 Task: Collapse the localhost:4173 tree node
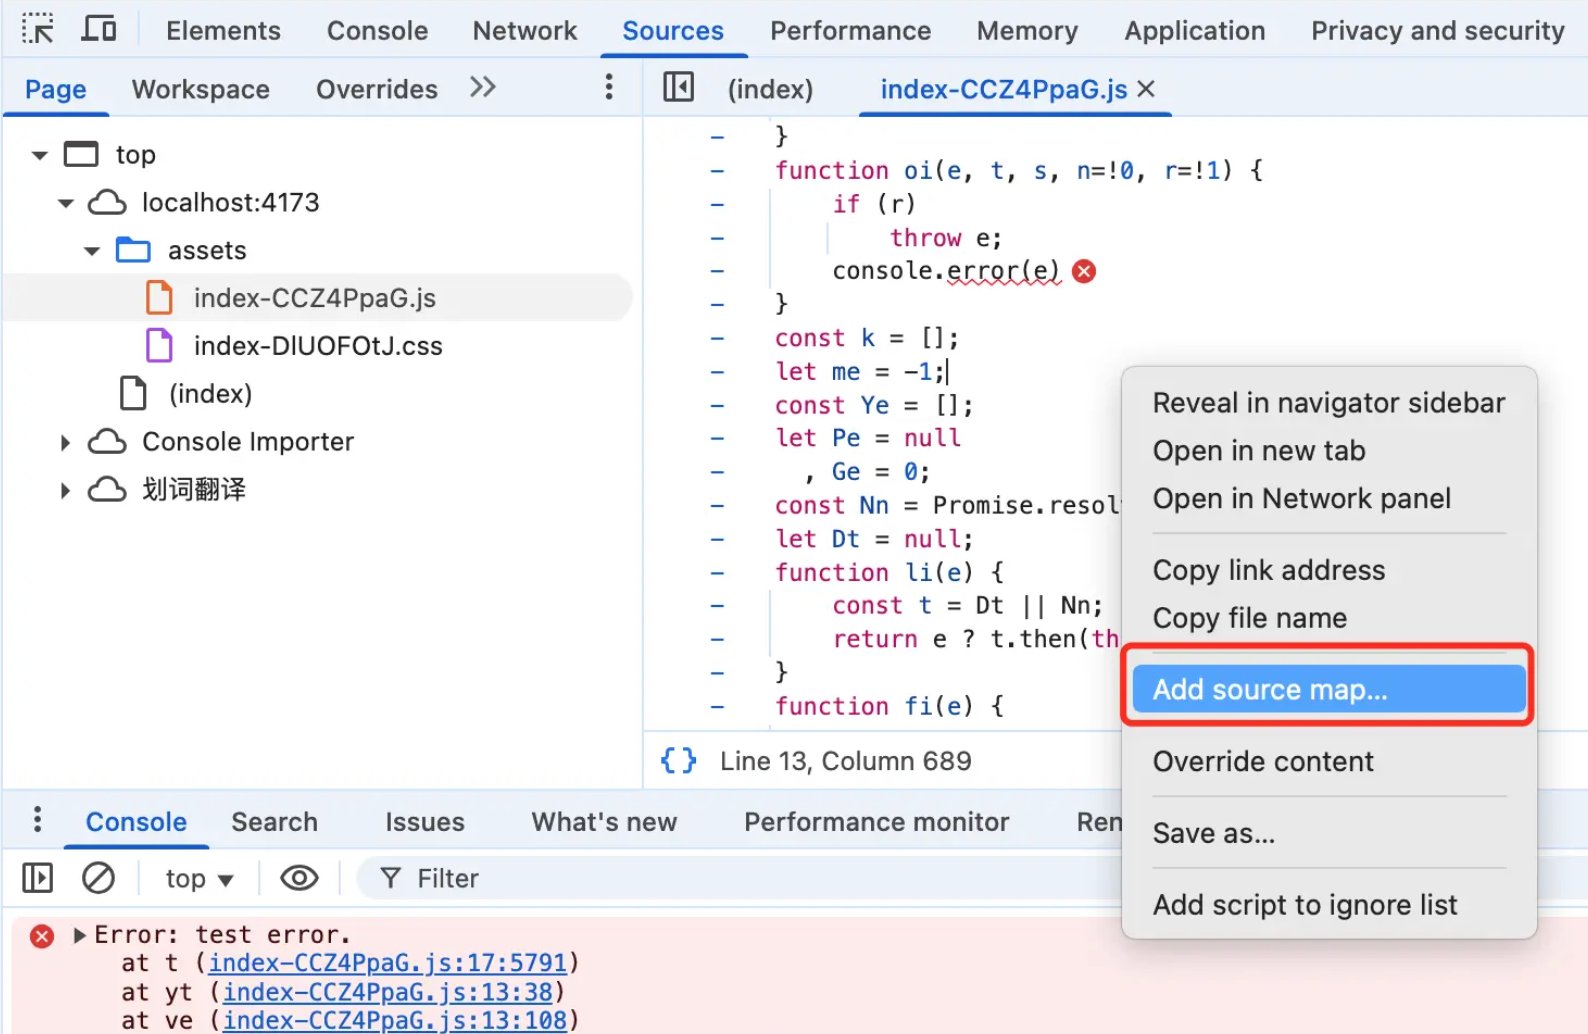66,203
